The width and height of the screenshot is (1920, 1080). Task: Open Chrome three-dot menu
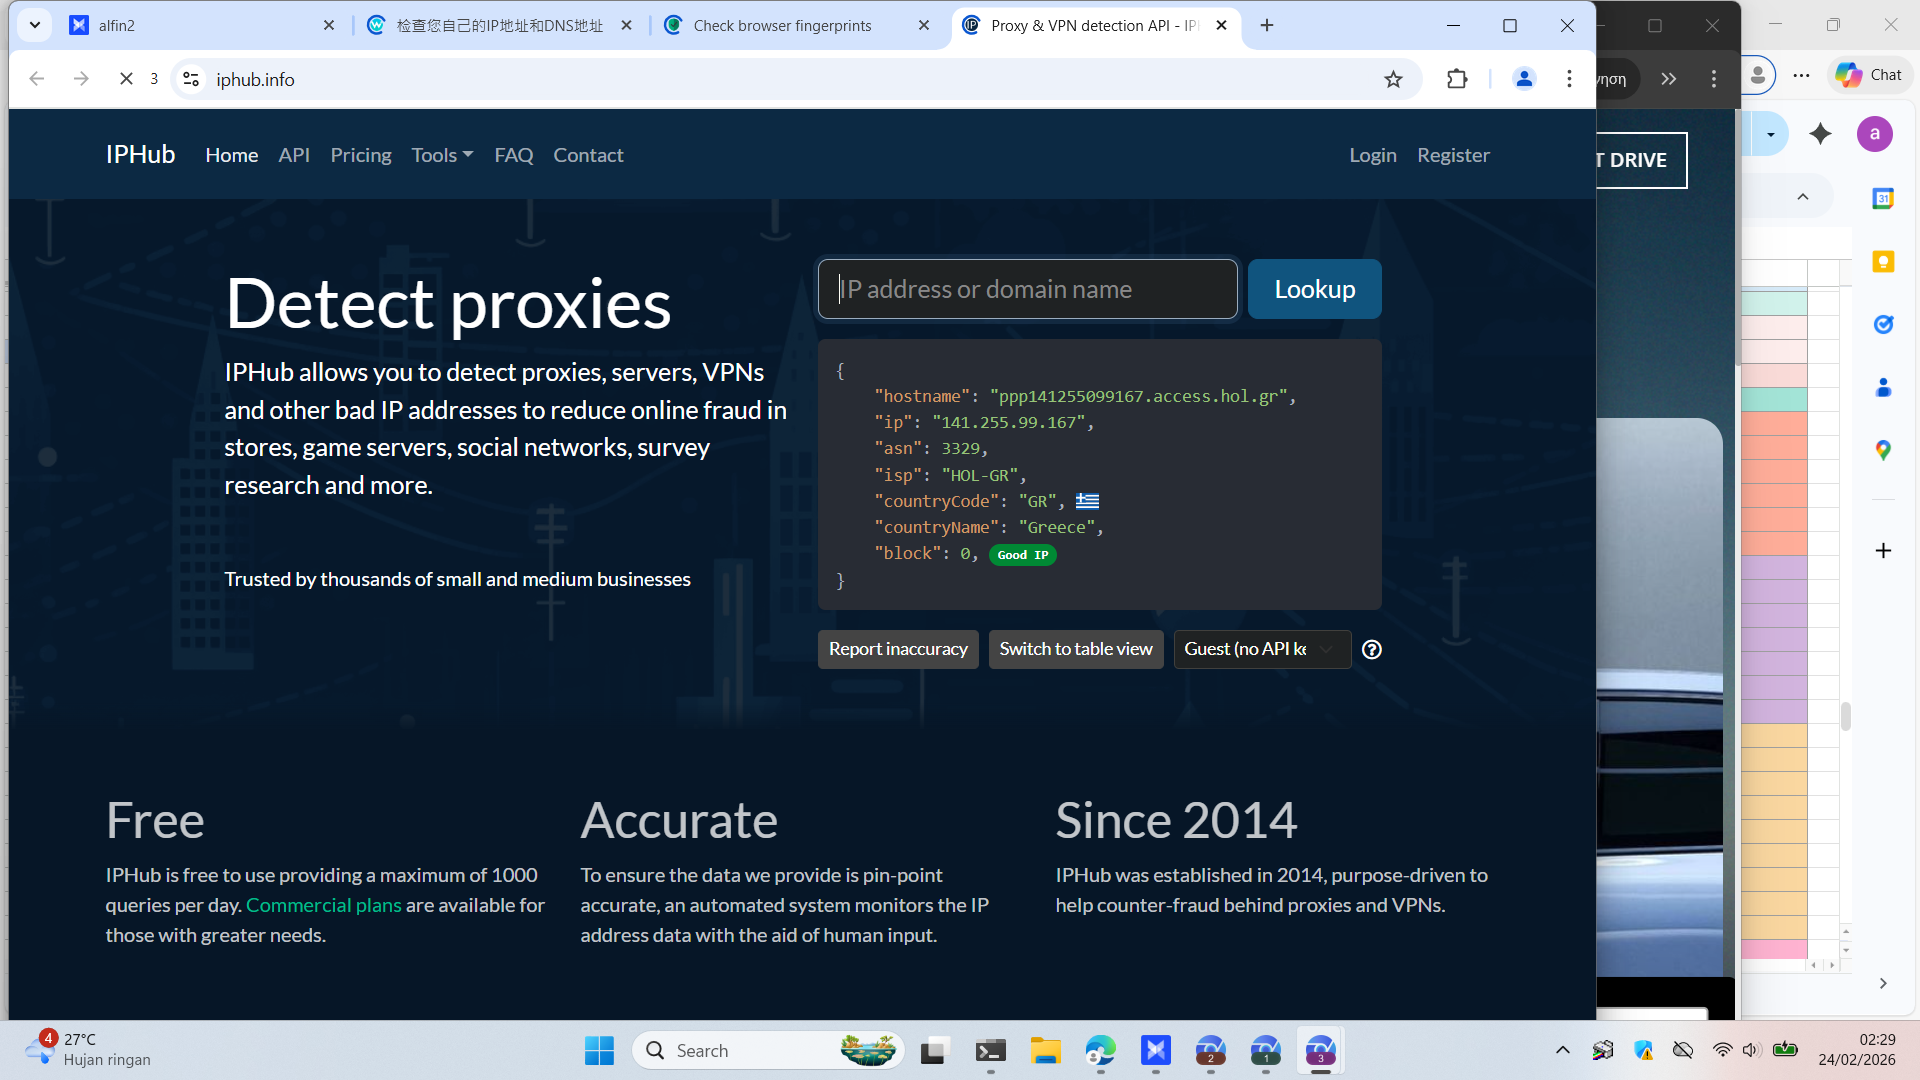(x=1569, y=79)
